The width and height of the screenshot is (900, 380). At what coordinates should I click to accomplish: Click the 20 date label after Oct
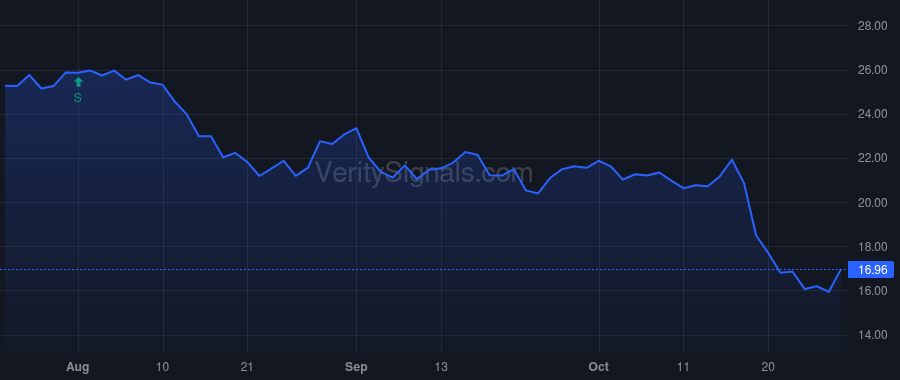[x=769, y=367]
